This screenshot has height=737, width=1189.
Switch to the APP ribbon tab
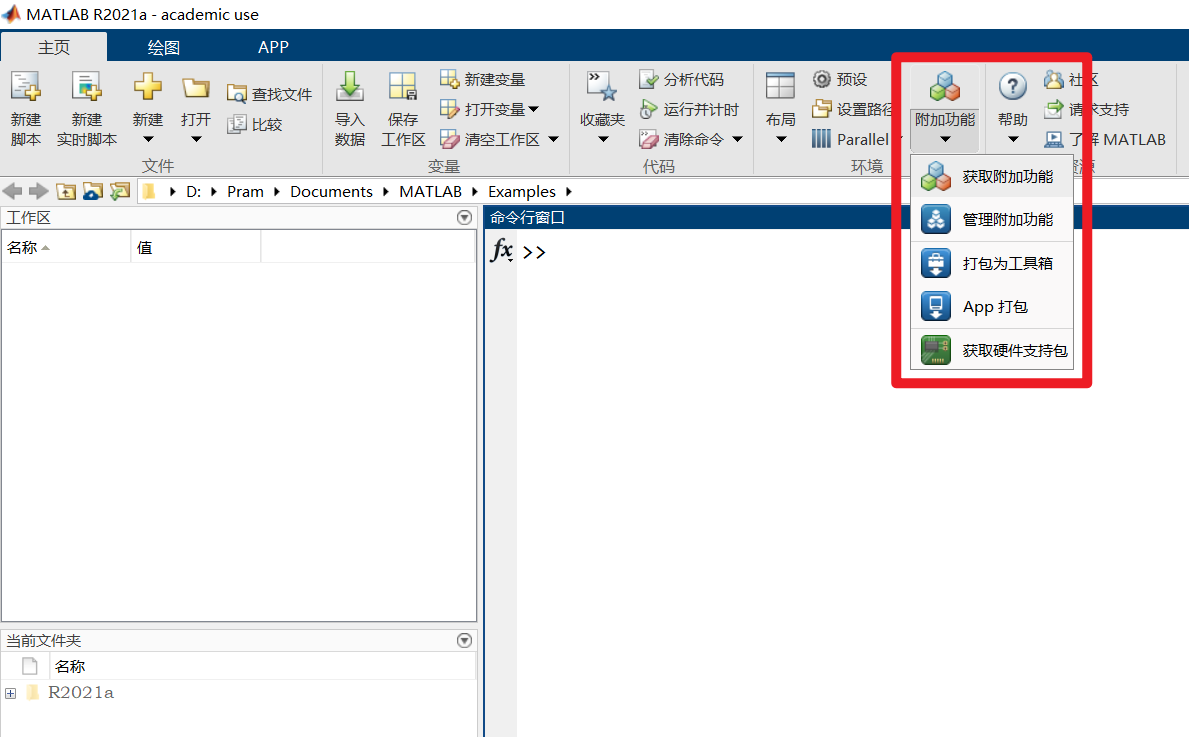tap(273, 47)
